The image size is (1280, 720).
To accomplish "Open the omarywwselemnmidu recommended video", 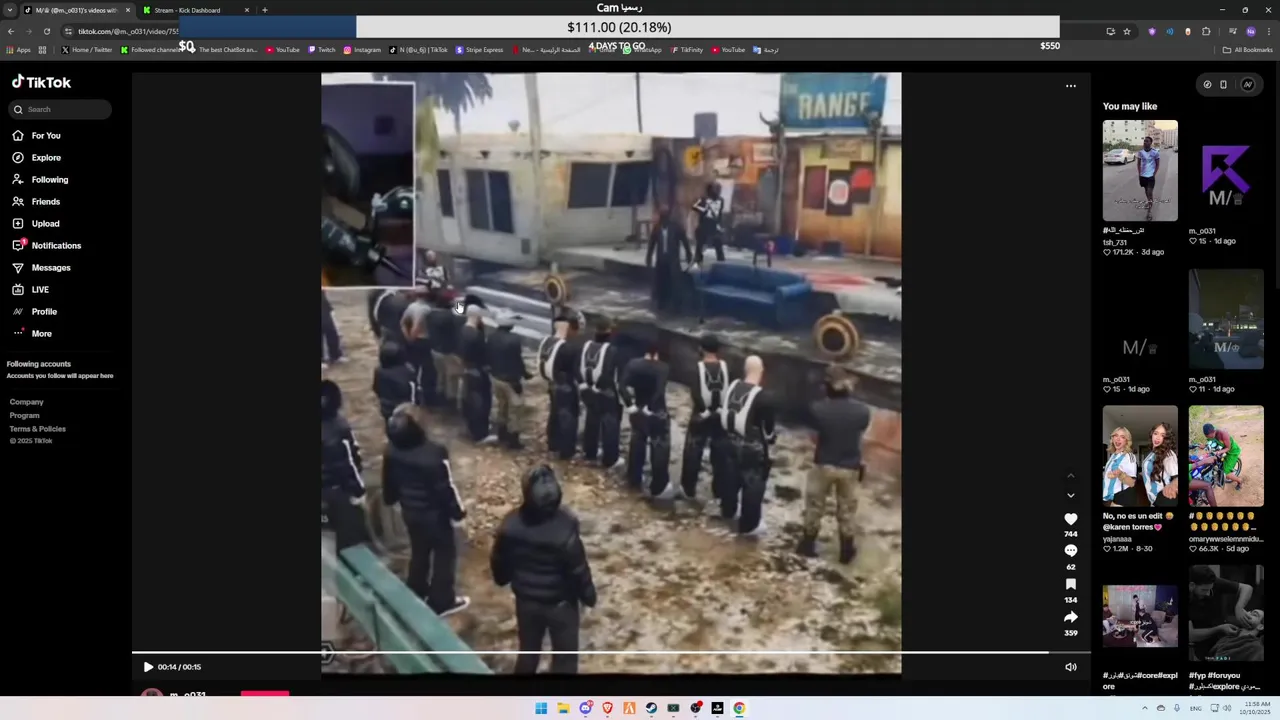I will click(x=1226, y=455).
